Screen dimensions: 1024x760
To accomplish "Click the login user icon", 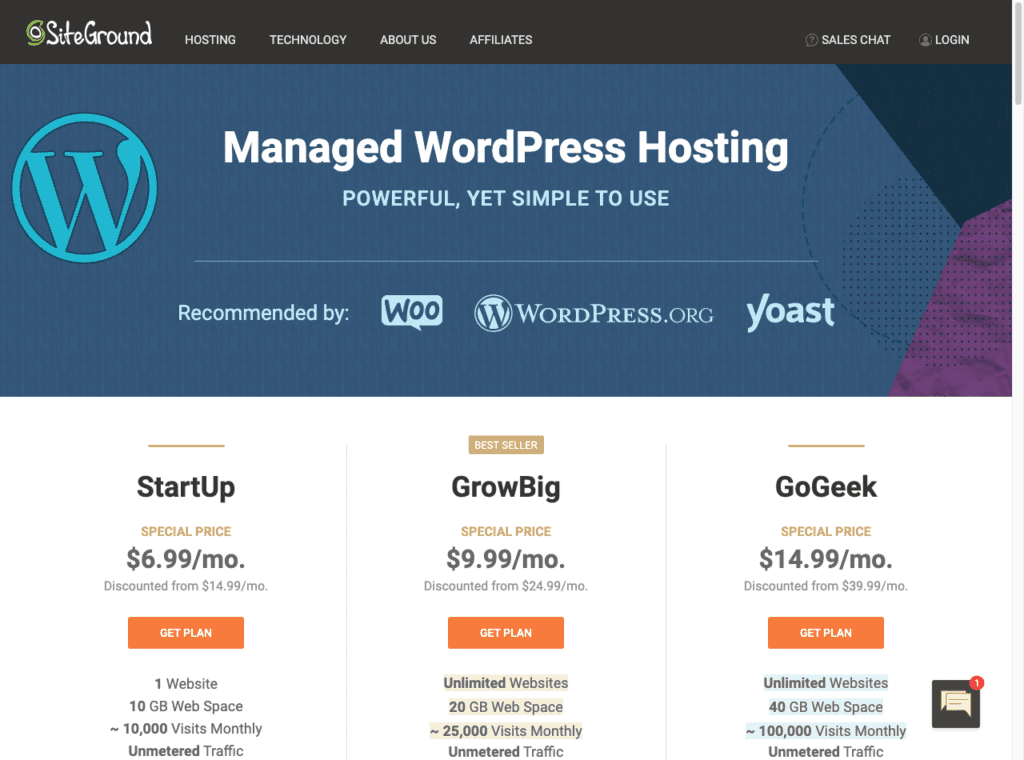I will [925, 40].
